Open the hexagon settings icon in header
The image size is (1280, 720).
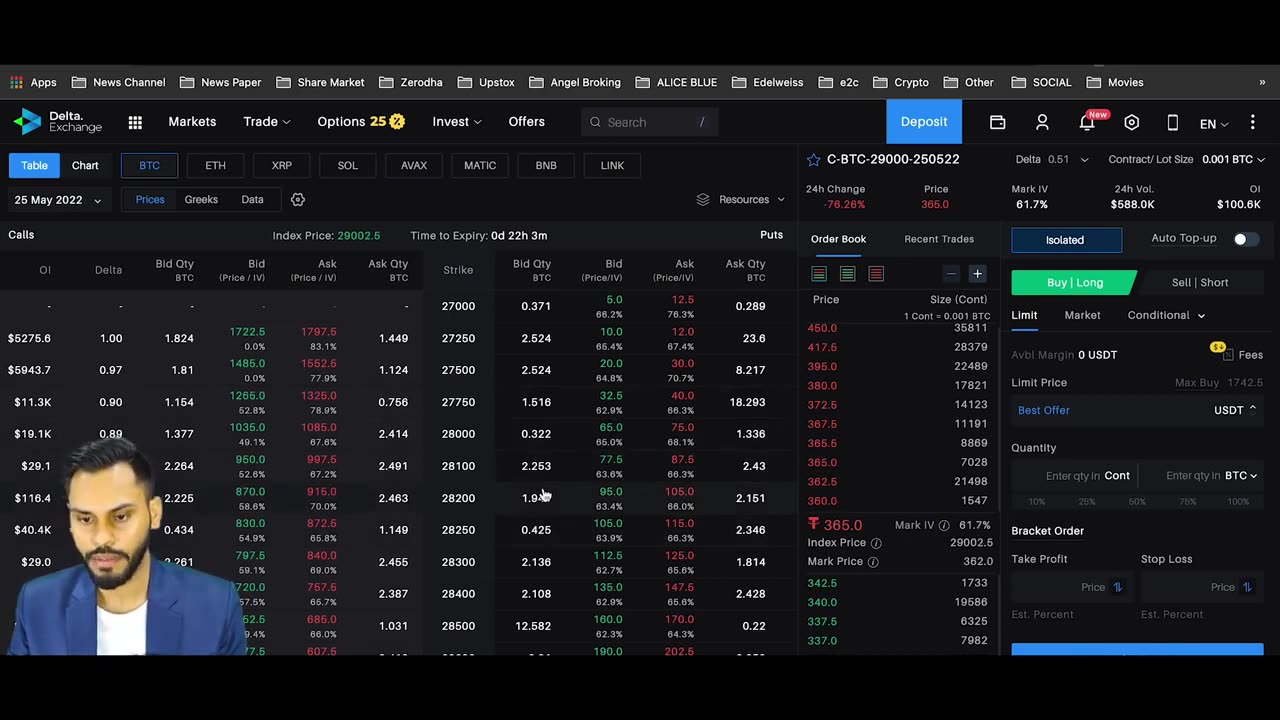coord(1131,122)
